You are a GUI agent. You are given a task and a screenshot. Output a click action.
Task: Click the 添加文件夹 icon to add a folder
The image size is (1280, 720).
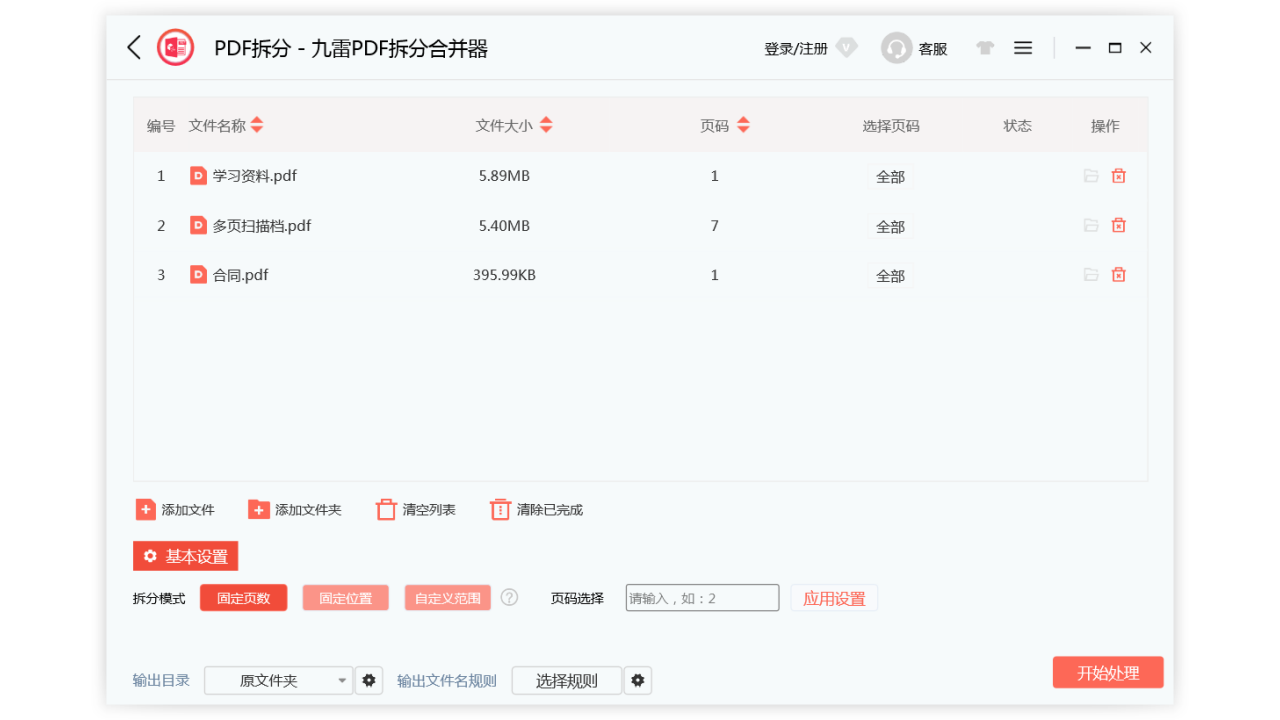(x=259, y=509)
